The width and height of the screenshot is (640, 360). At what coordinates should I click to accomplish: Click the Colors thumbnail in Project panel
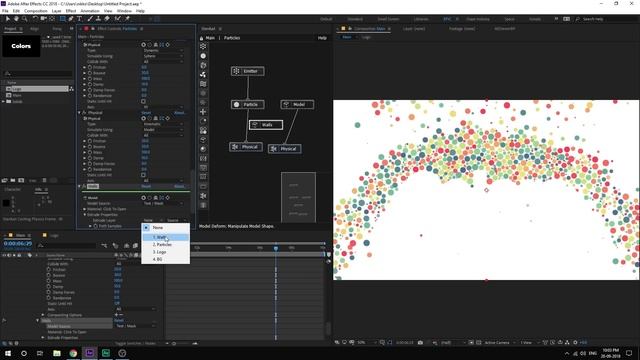21,46
